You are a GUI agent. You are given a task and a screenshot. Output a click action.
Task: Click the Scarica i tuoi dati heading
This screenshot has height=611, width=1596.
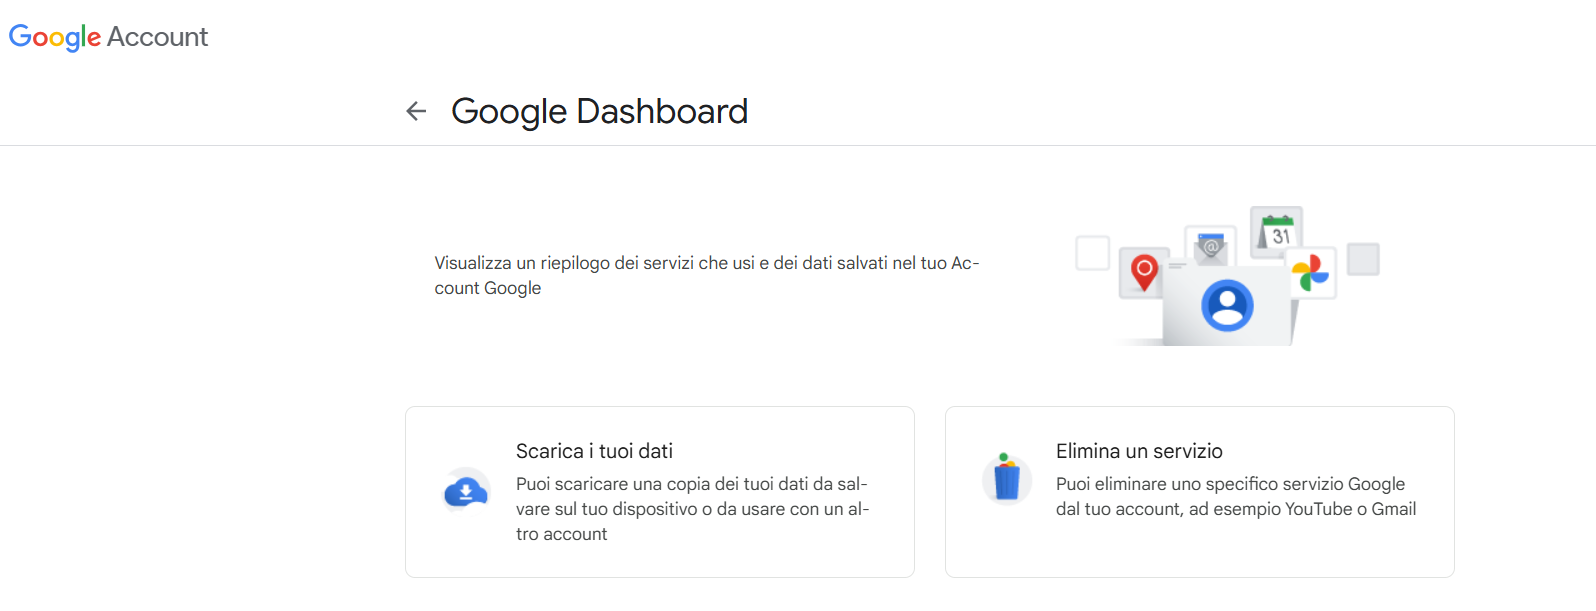pos(594,451)
